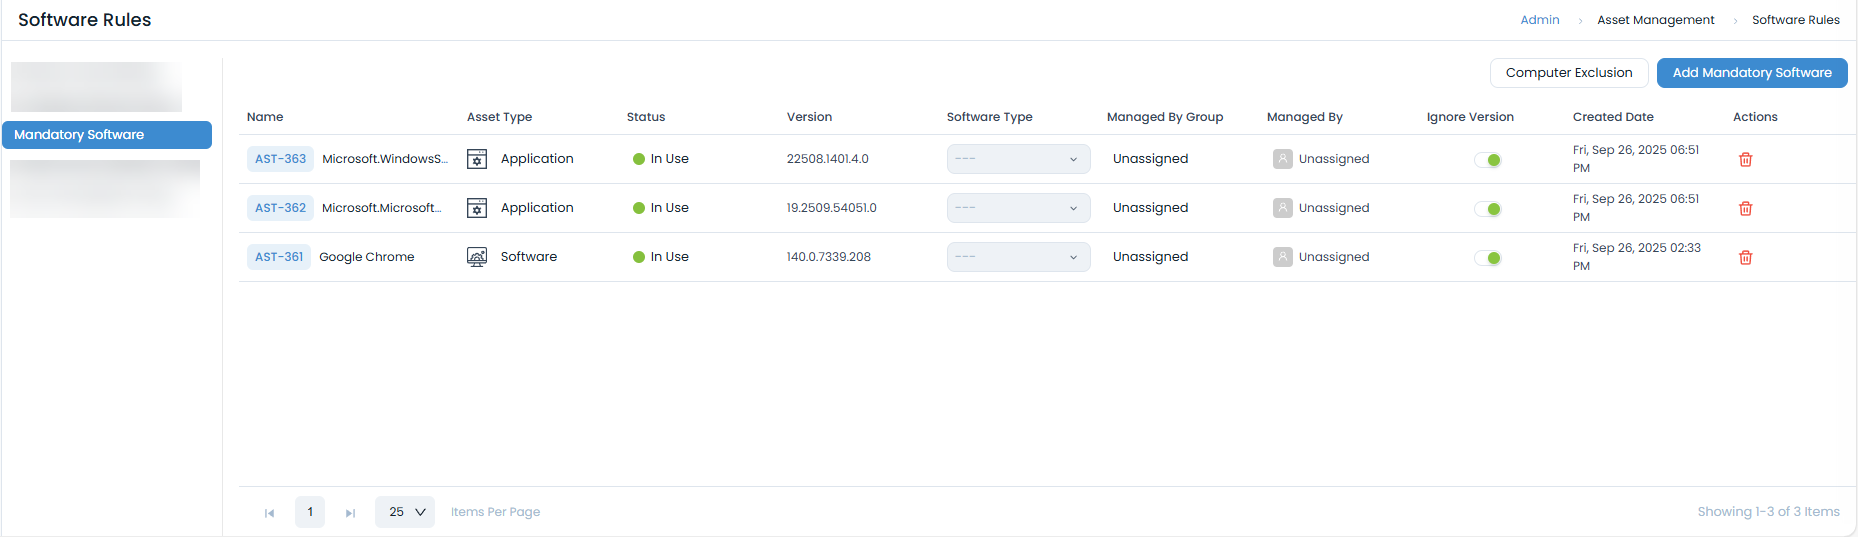Viewport: 1858px width, 537px height.
Task: Select Mandatory Software in sidebar
Action: tap(107, 135)
